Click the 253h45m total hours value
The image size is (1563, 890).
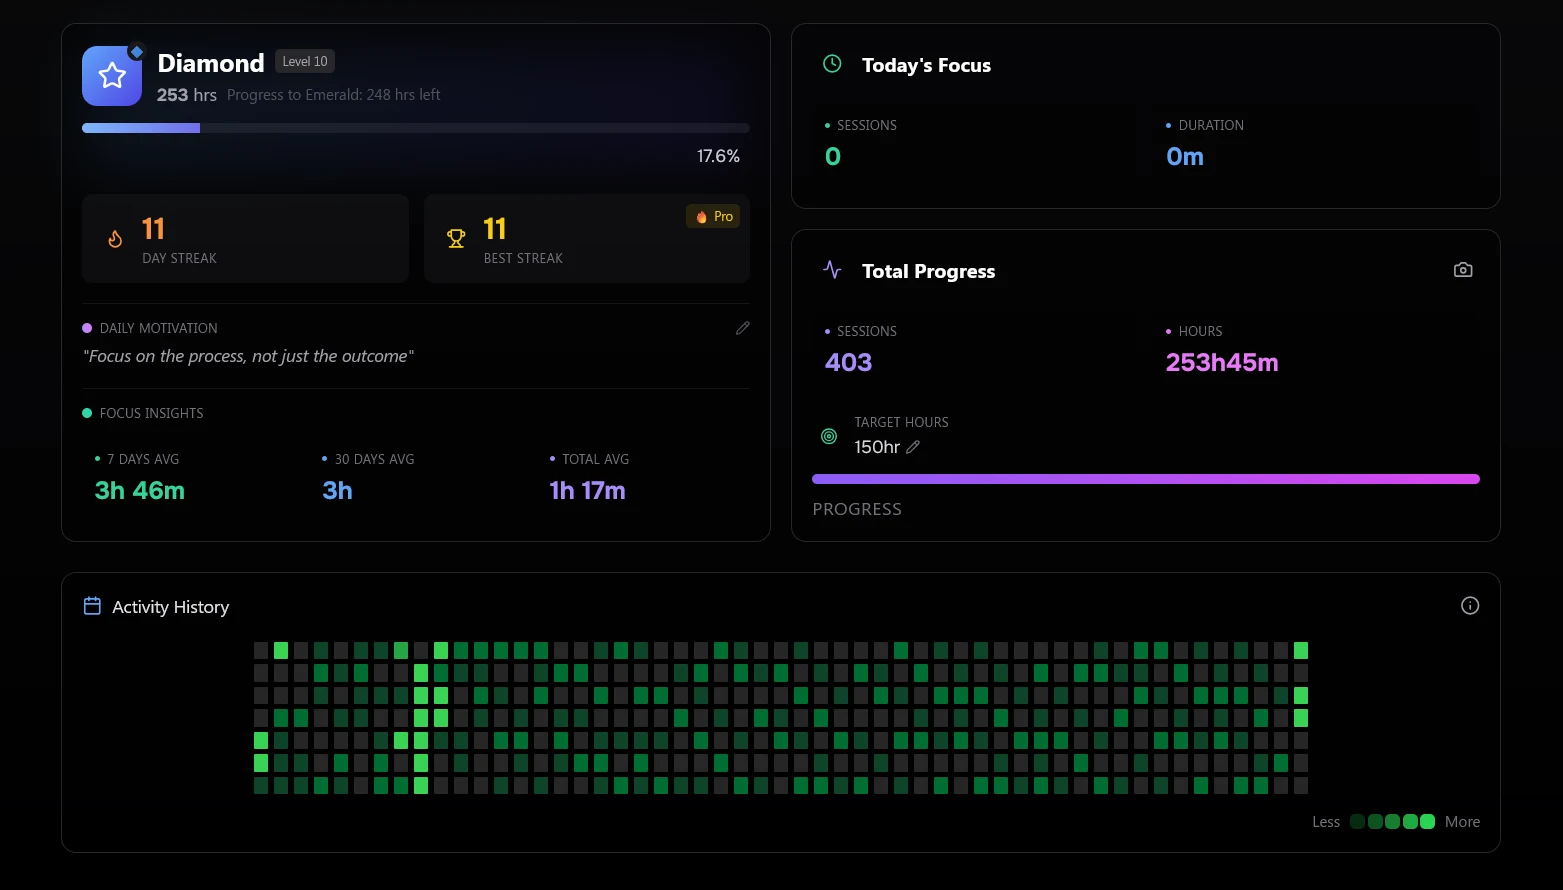(x=1221, y=363)
